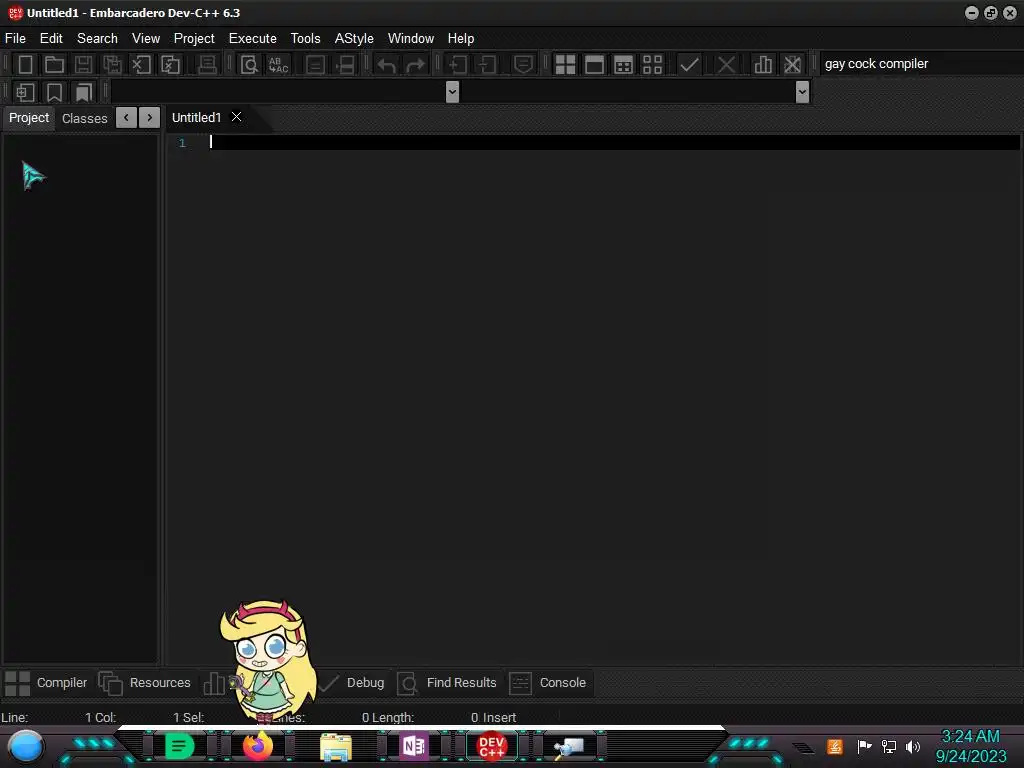Click the Compile four-squares icon

565,64
